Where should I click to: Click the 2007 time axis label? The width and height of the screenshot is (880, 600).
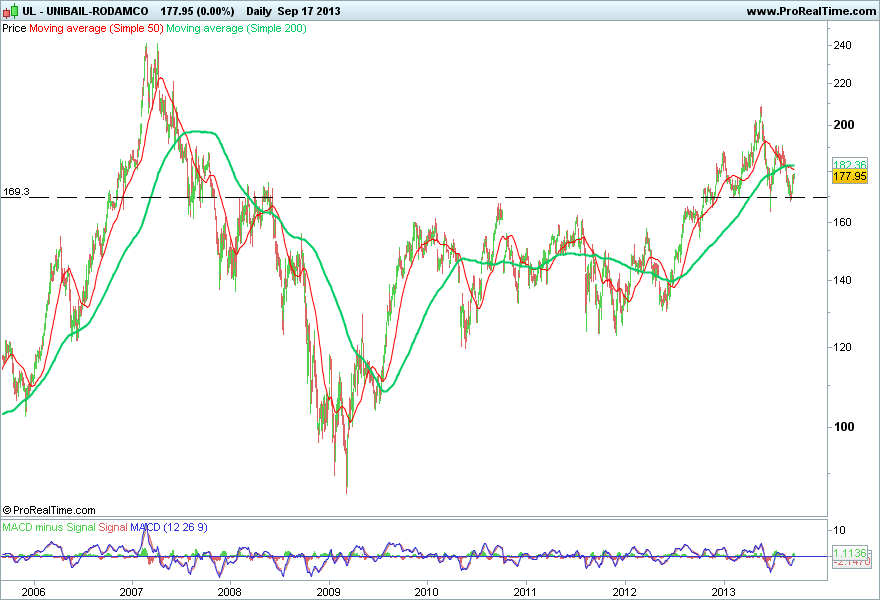point(131,592)
